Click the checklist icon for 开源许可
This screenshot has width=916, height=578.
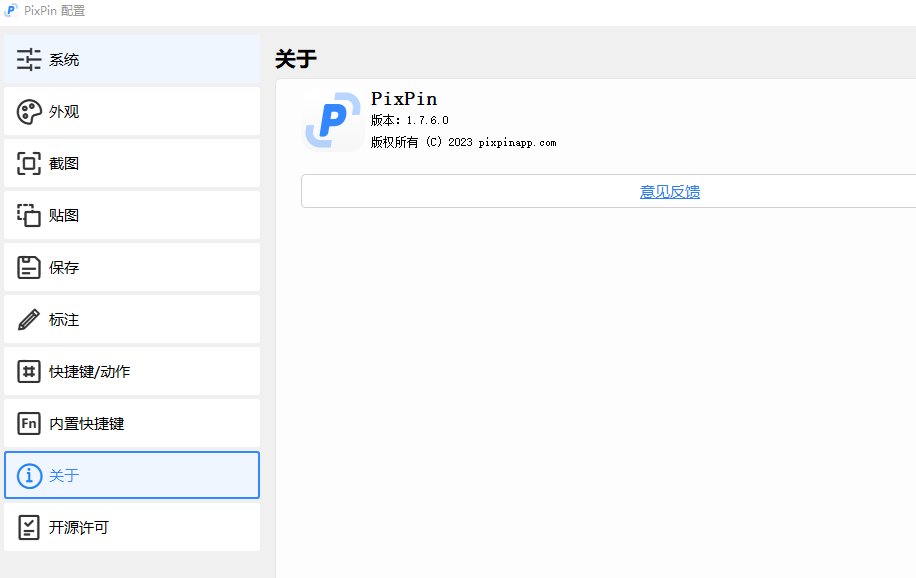coord(29,528)
